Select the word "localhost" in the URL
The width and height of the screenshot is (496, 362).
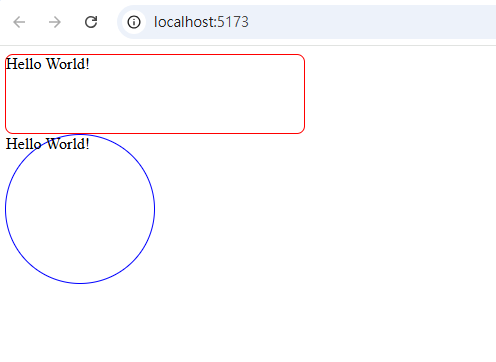tap(183, 22)
